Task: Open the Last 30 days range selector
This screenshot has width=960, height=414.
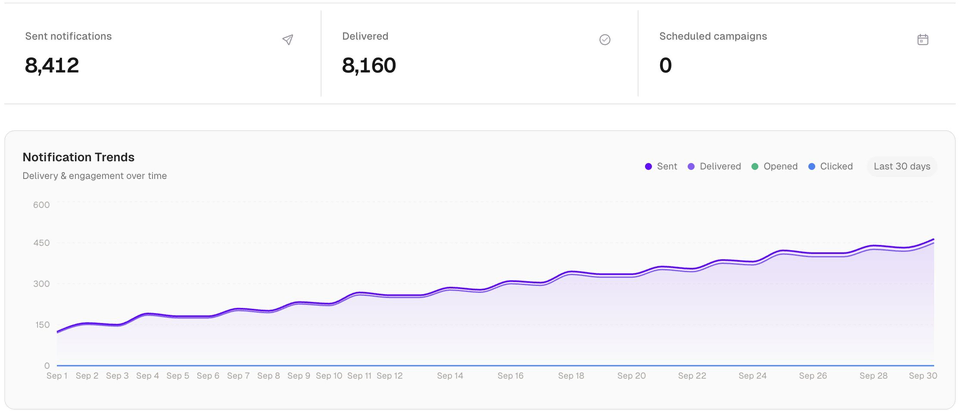Action: pyautogui.click(x=902, y=167)
